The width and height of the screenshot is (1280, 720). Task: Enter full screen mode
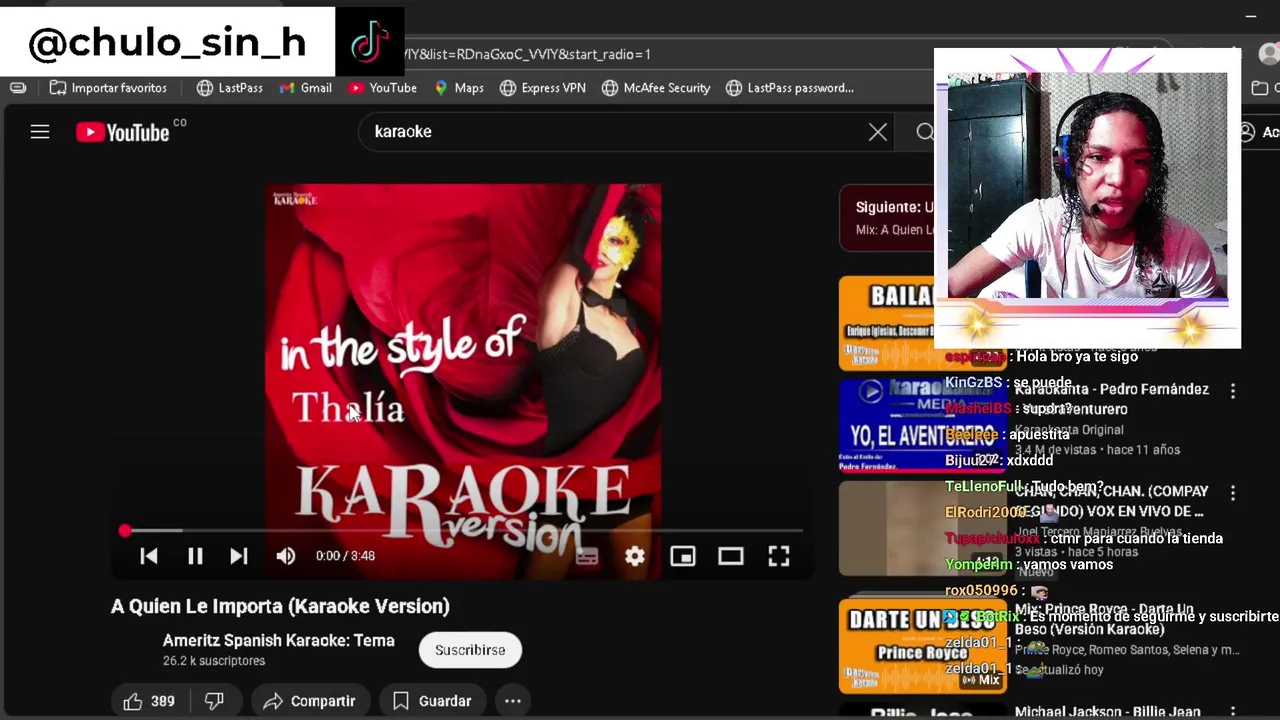[779, 556]
